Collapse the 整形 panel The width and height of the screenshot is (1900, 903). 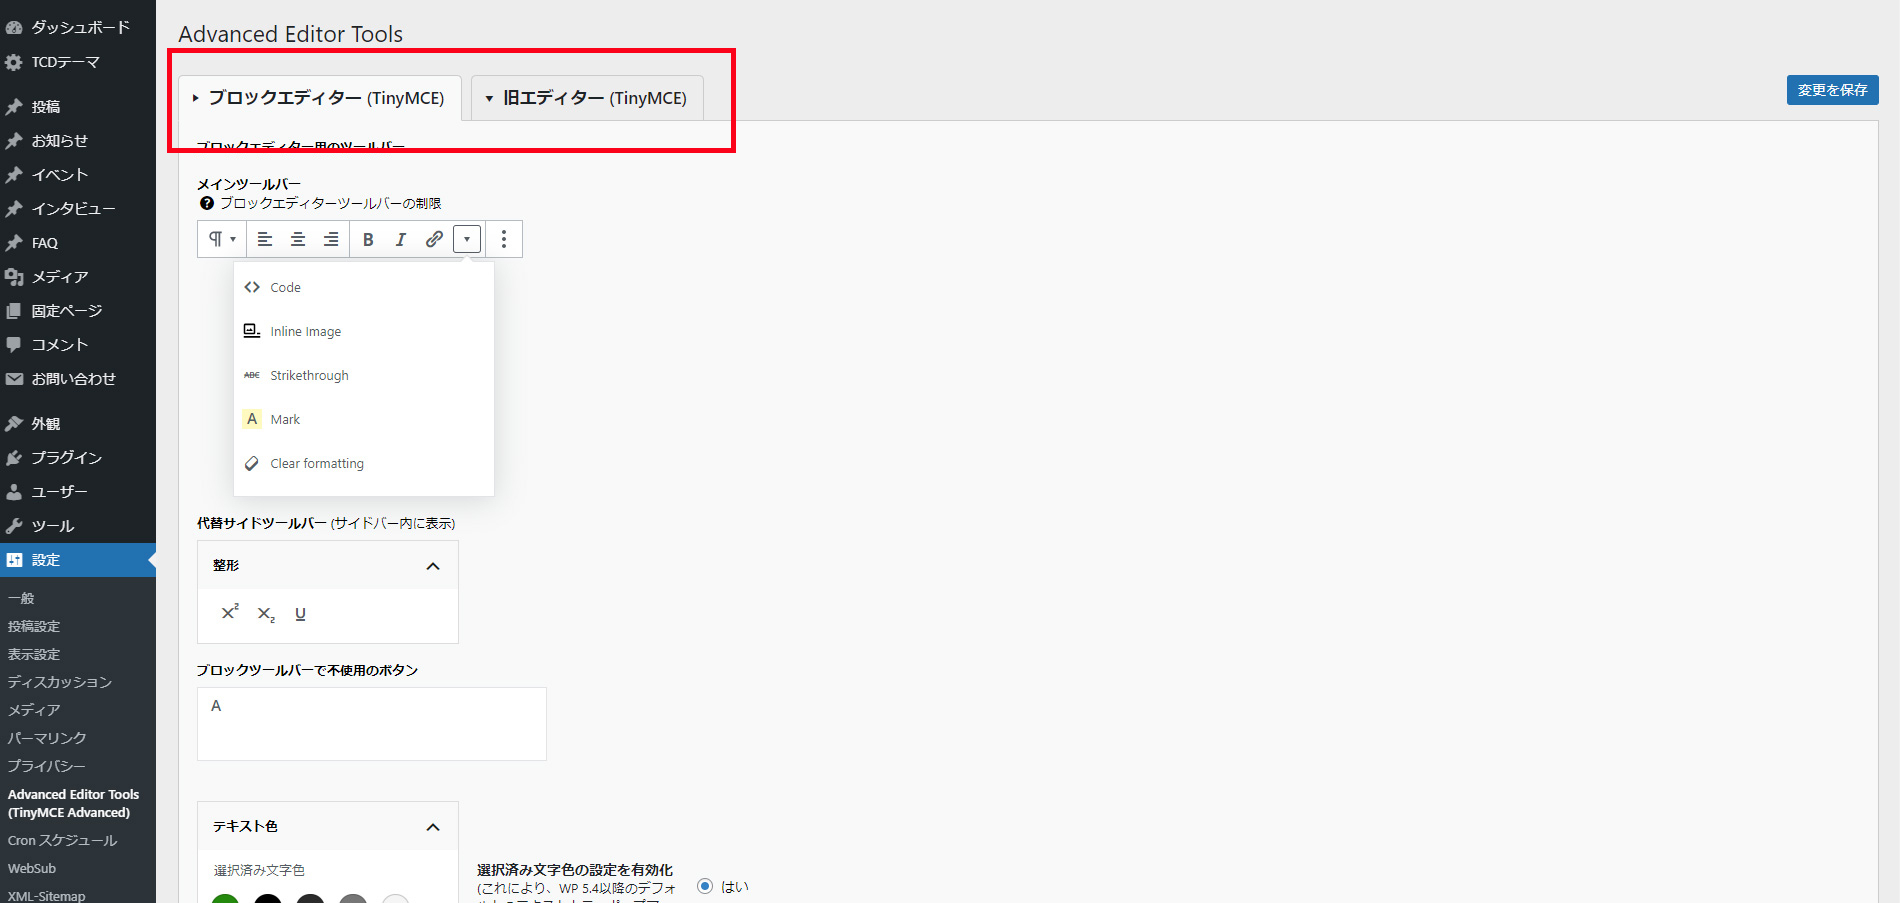[433, 566]
